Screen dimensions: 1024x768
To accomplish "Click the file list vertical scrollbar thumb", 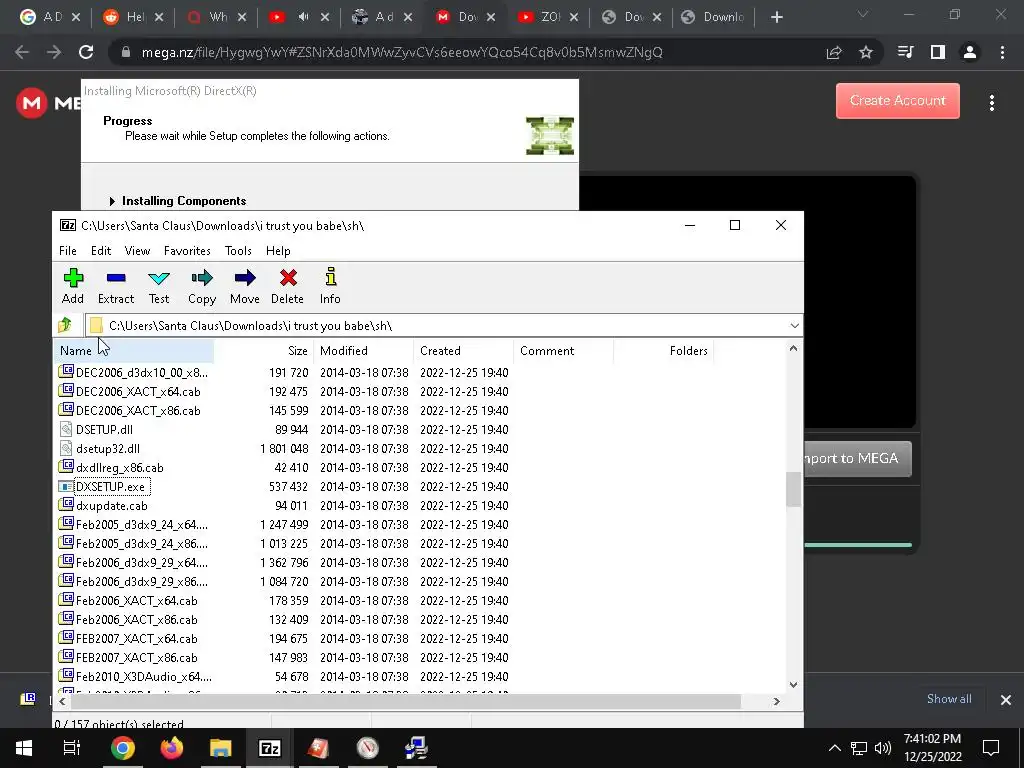I will pyautogui.click(x=793, y=488).
